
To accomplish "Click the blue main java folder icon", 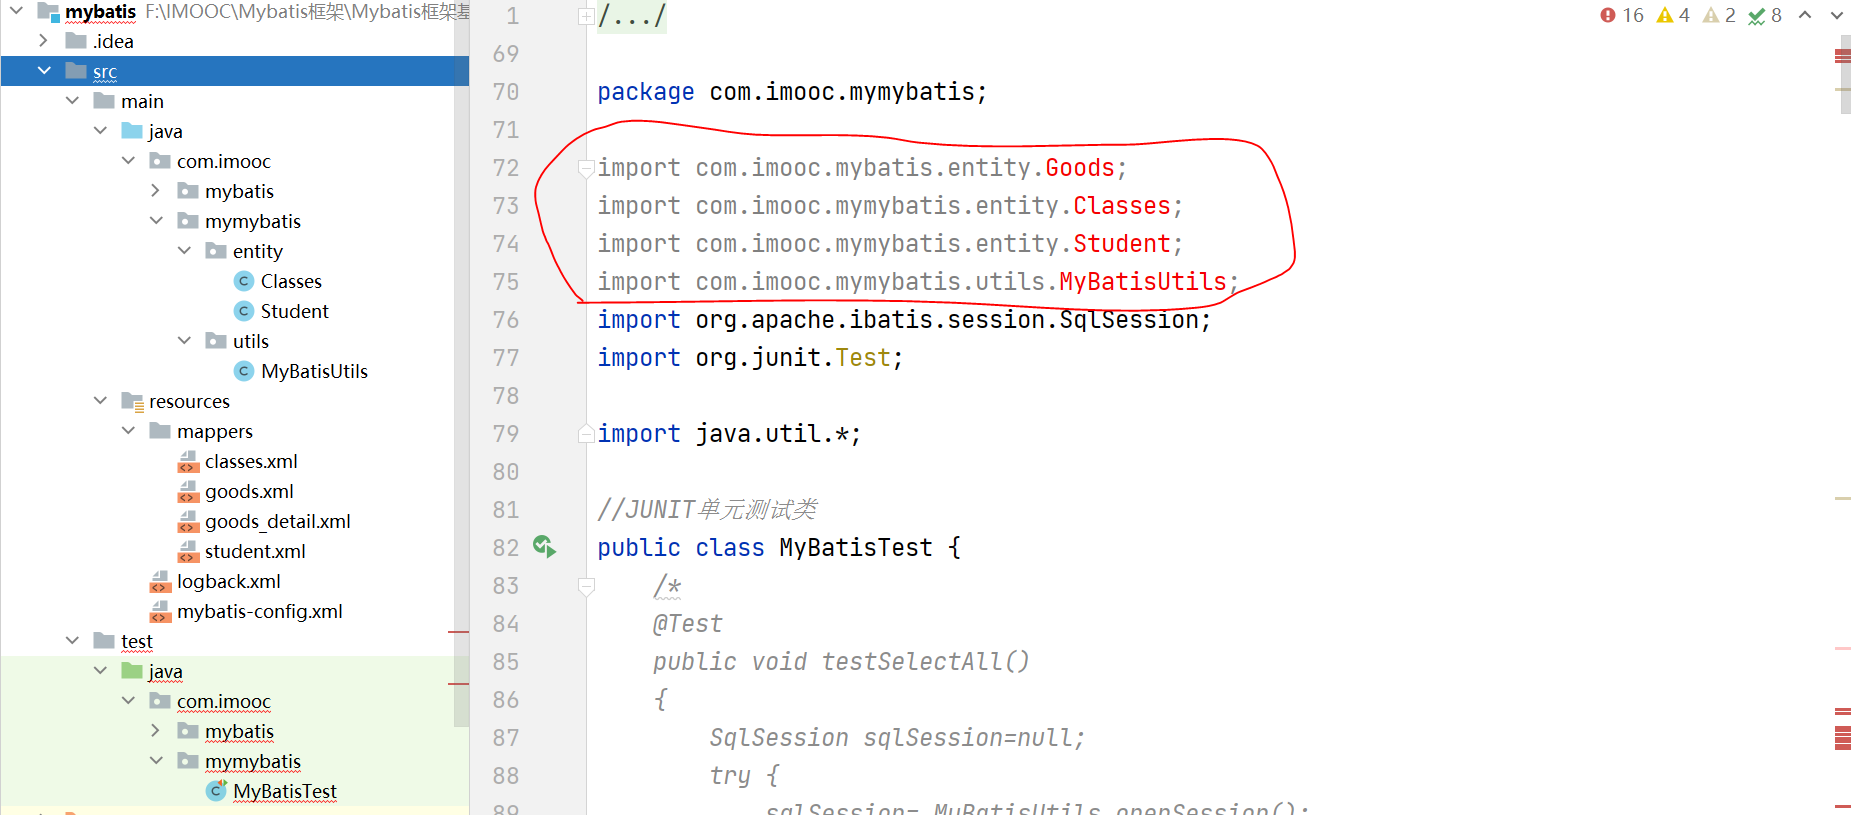I will [x=132, y=131].
